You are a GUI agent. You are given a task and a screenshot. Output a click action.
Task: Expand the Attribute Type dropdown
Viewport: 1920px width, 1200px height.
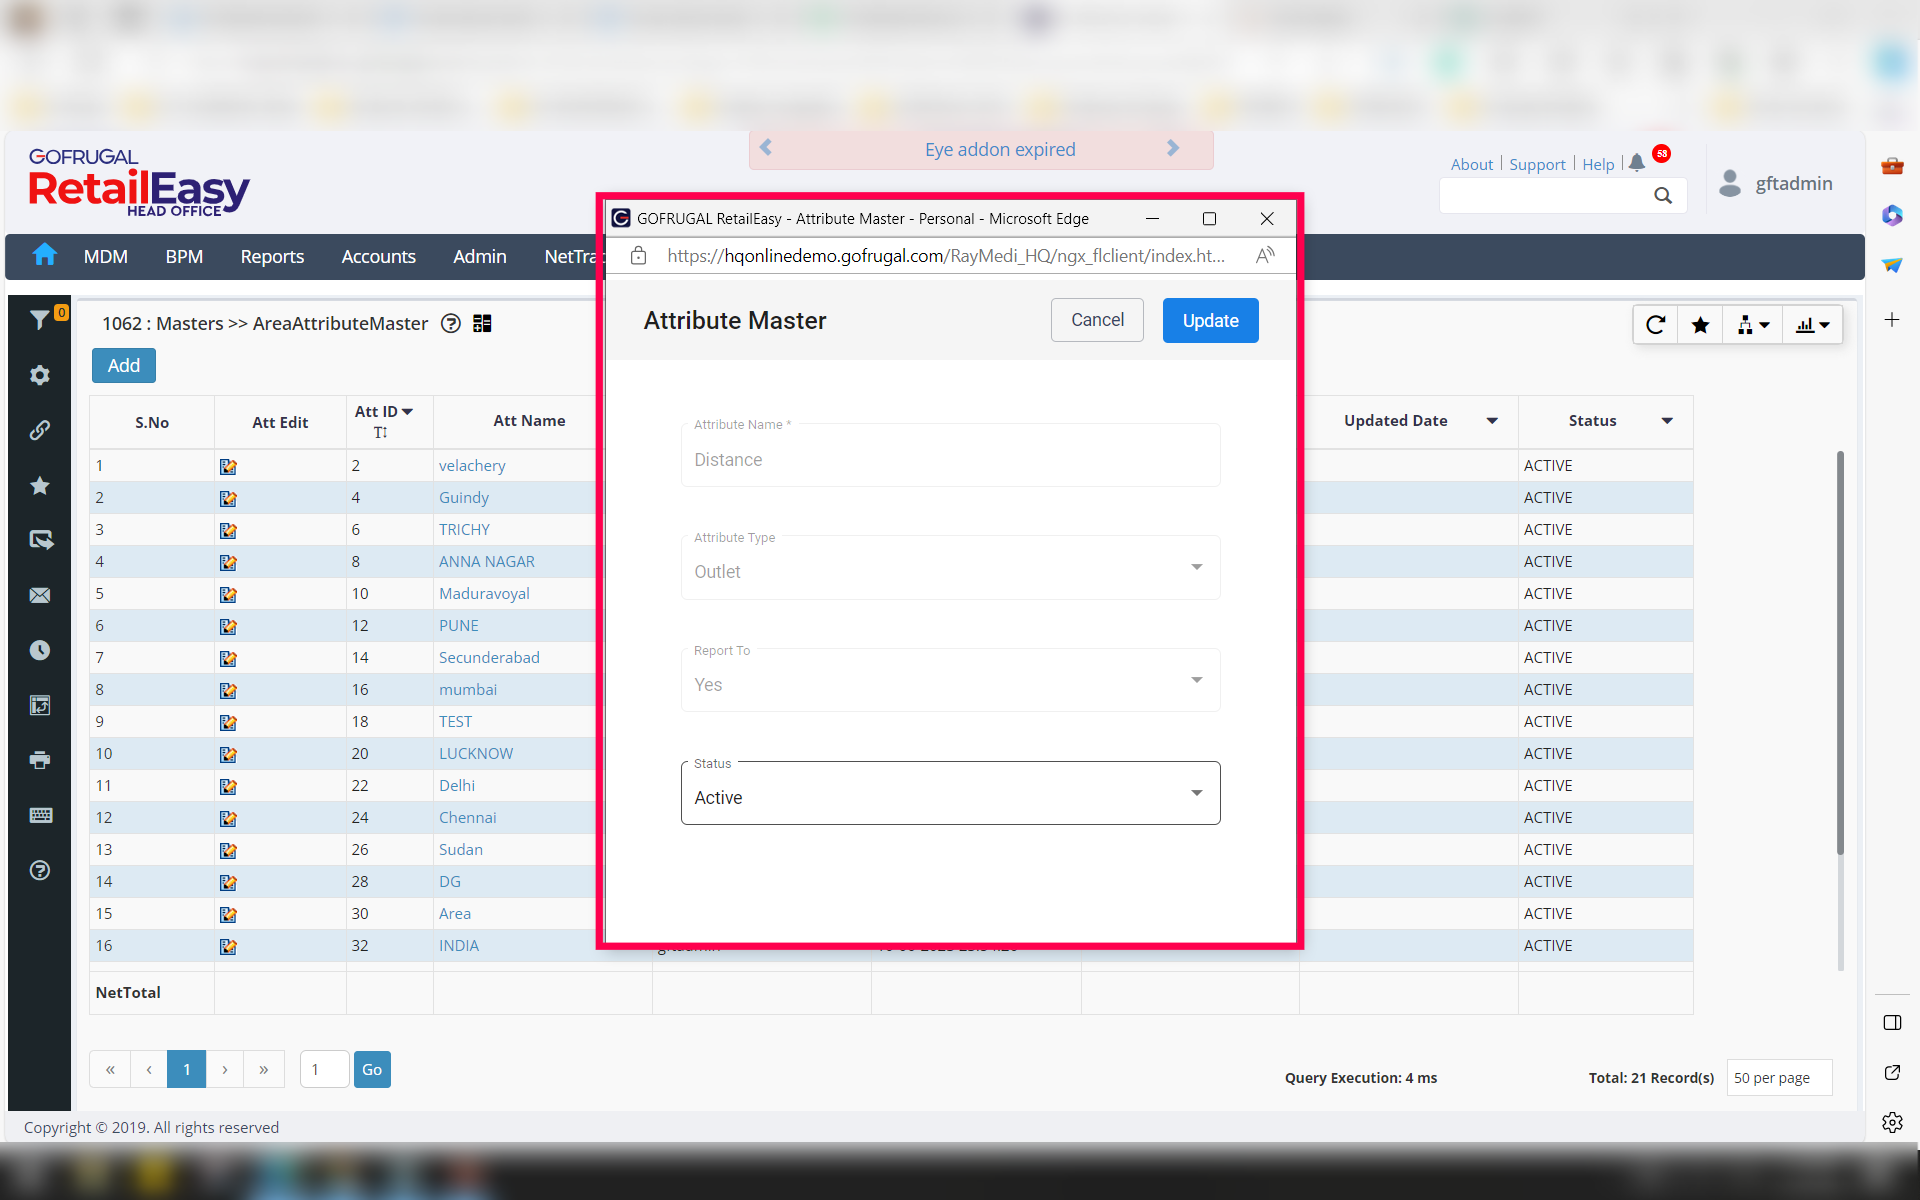tap(950, 571)
